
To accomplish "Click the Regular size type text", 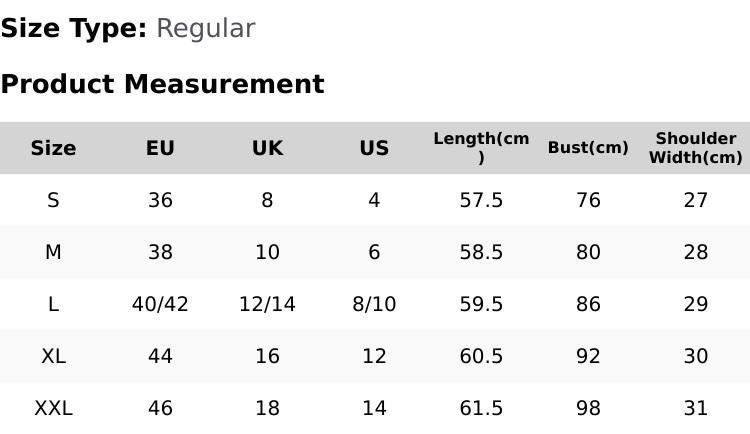I will [x=205, y=28].
